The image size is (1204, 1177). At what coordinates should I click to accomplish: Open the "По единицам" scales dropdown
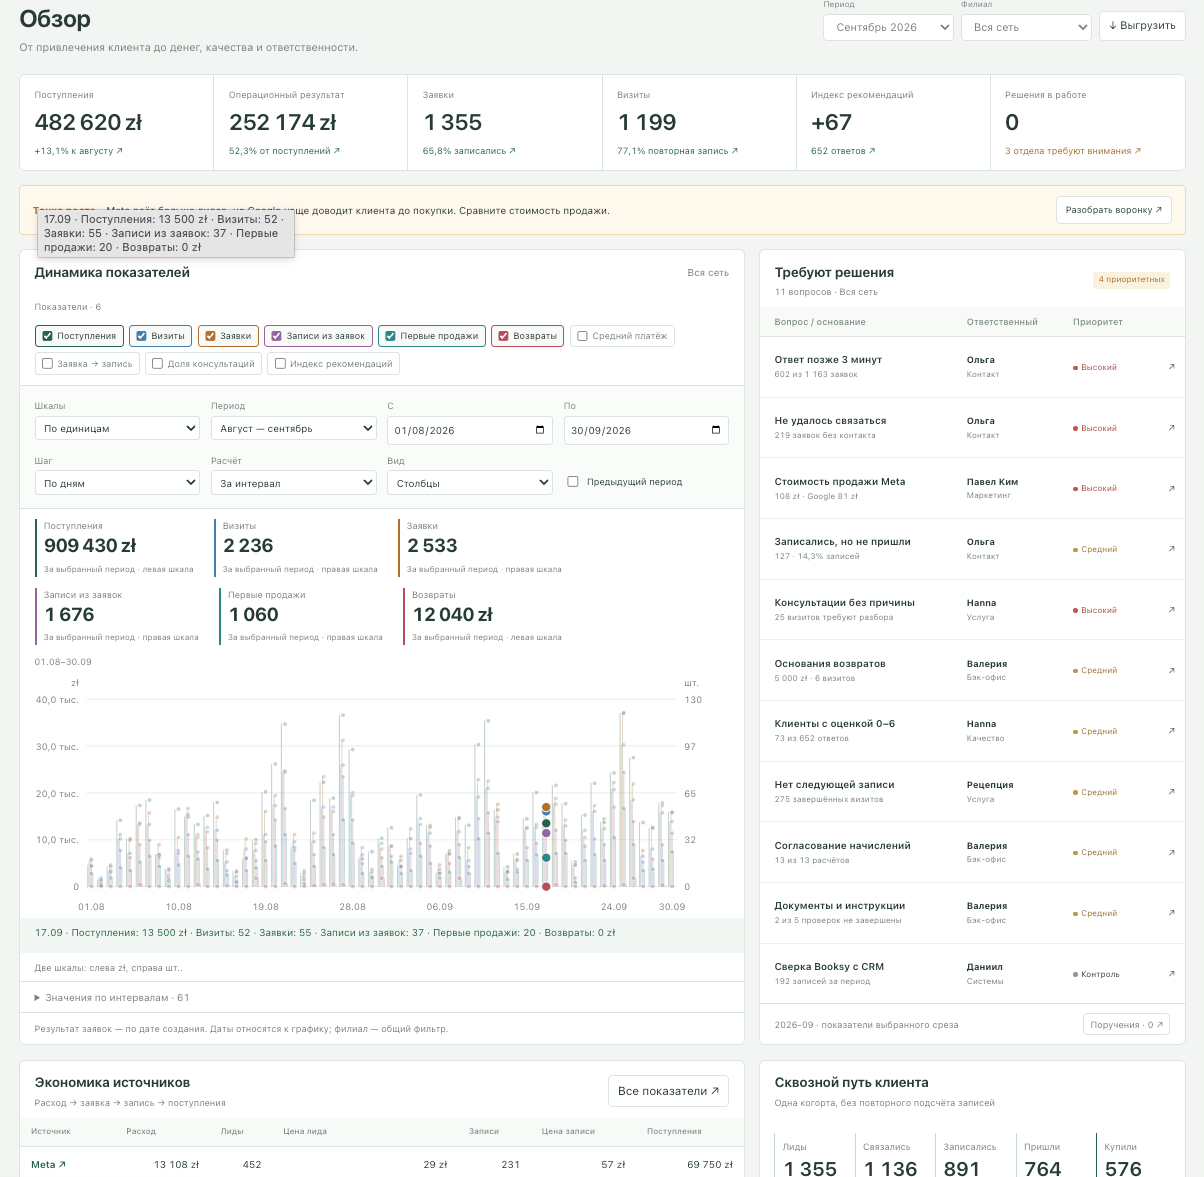point(117,429)
